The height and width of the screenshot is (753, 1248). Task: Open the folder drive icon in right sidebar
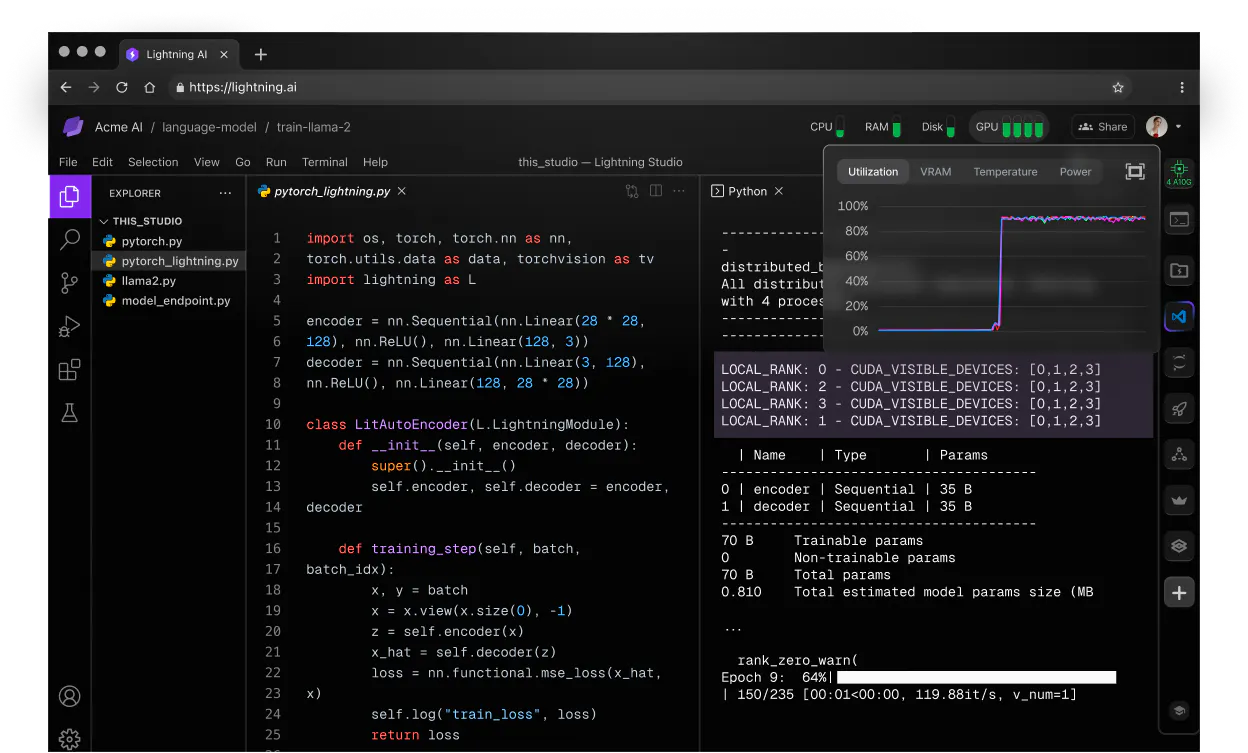tap(1179, 270)
